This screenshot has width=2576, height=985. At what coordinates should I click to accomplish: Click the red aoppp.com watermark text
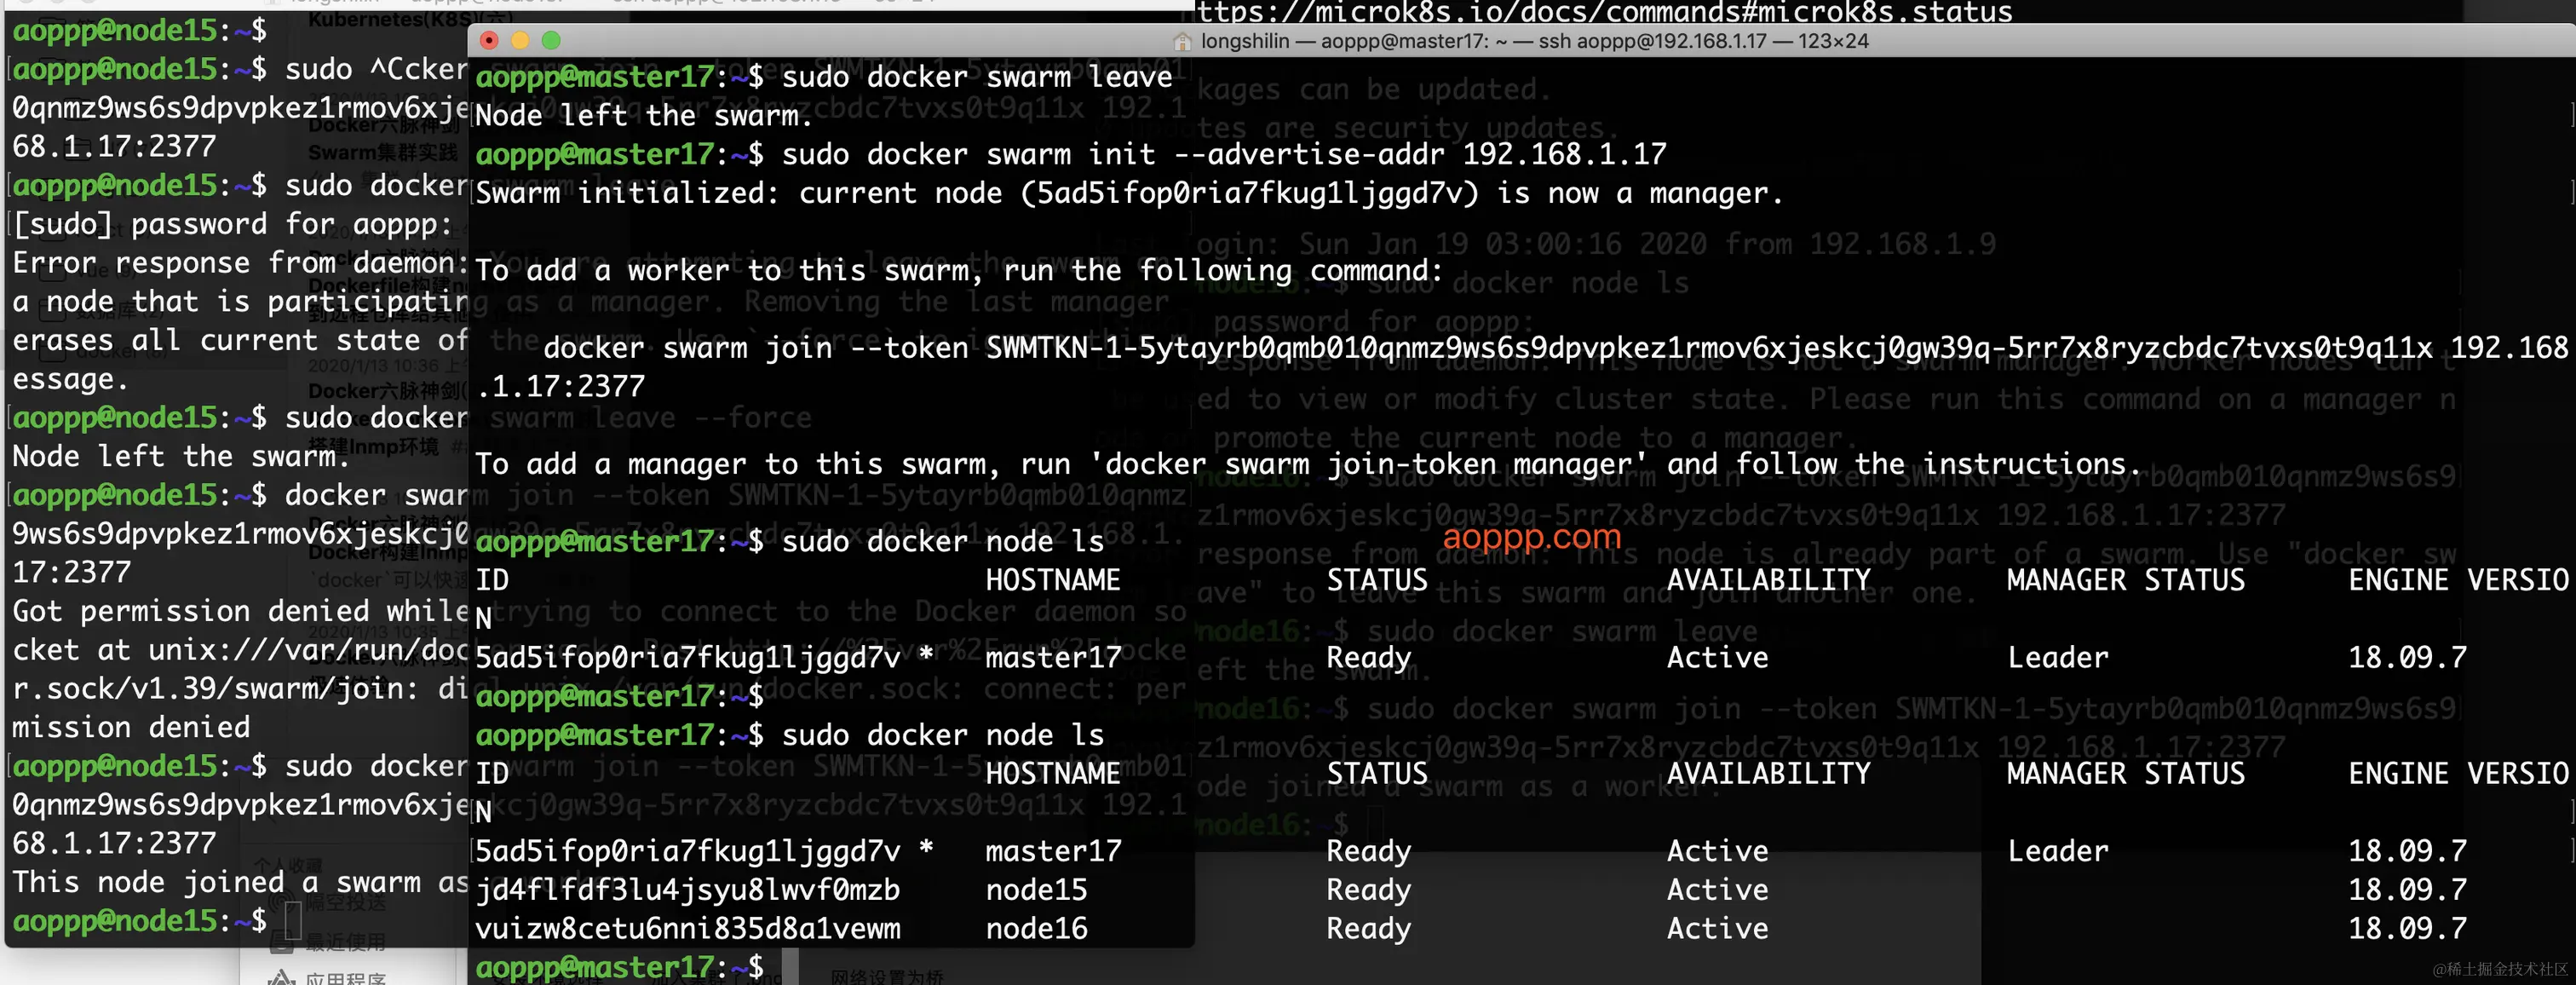pos(1531,536)
